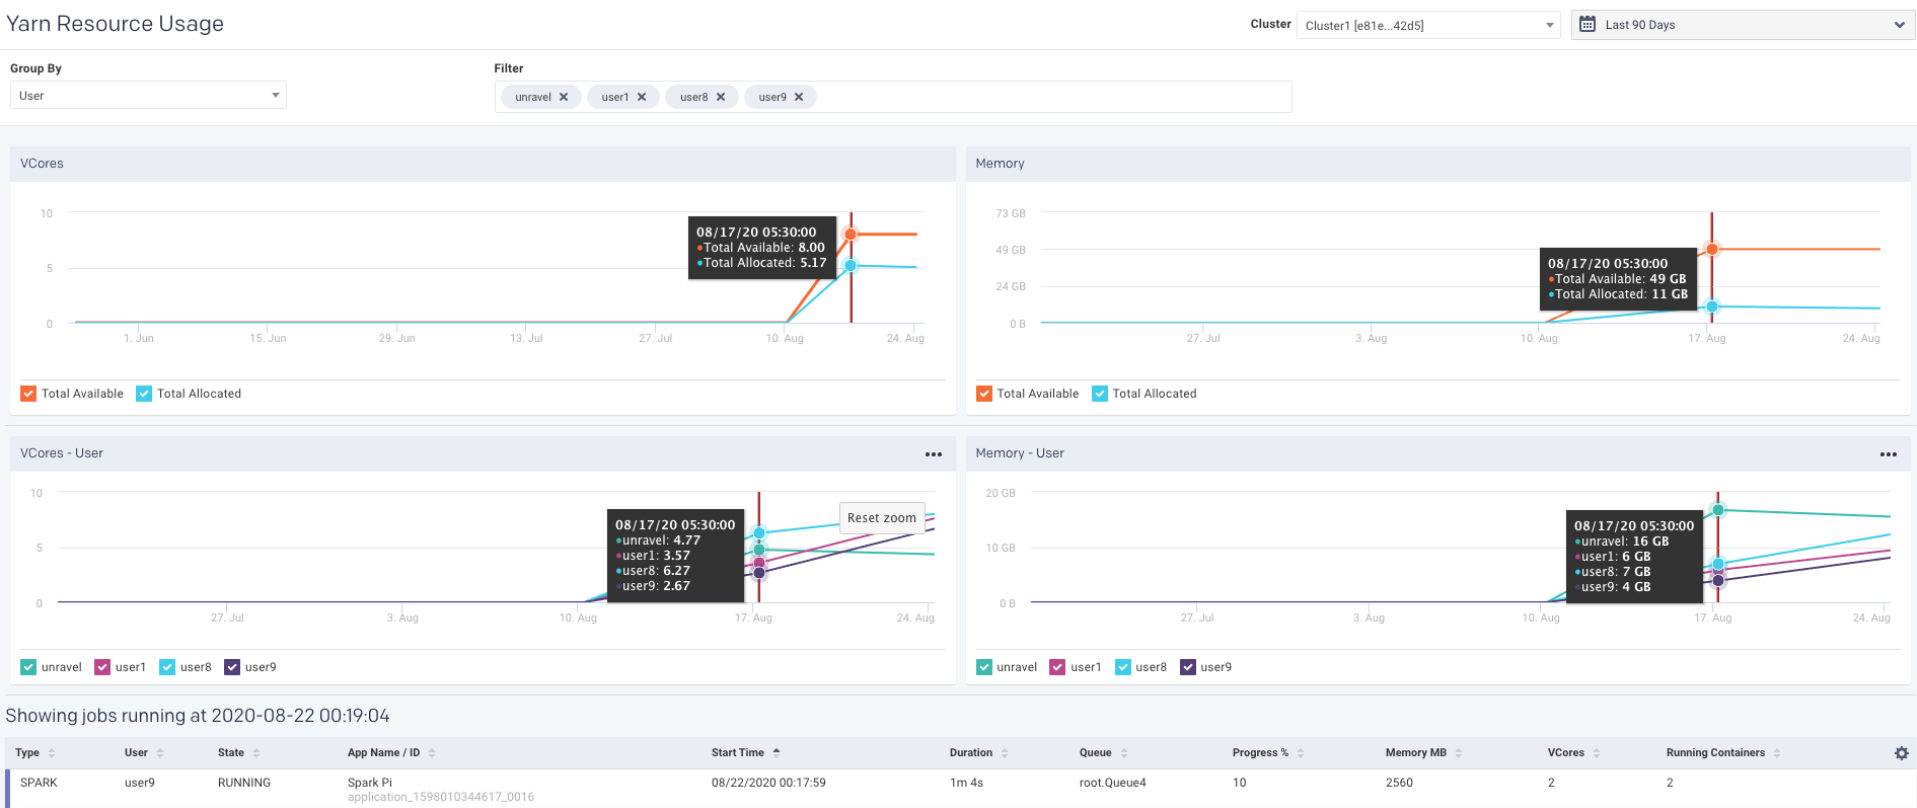
Task: Toggle Total Available in Memory chart
Action: point(984,394)
